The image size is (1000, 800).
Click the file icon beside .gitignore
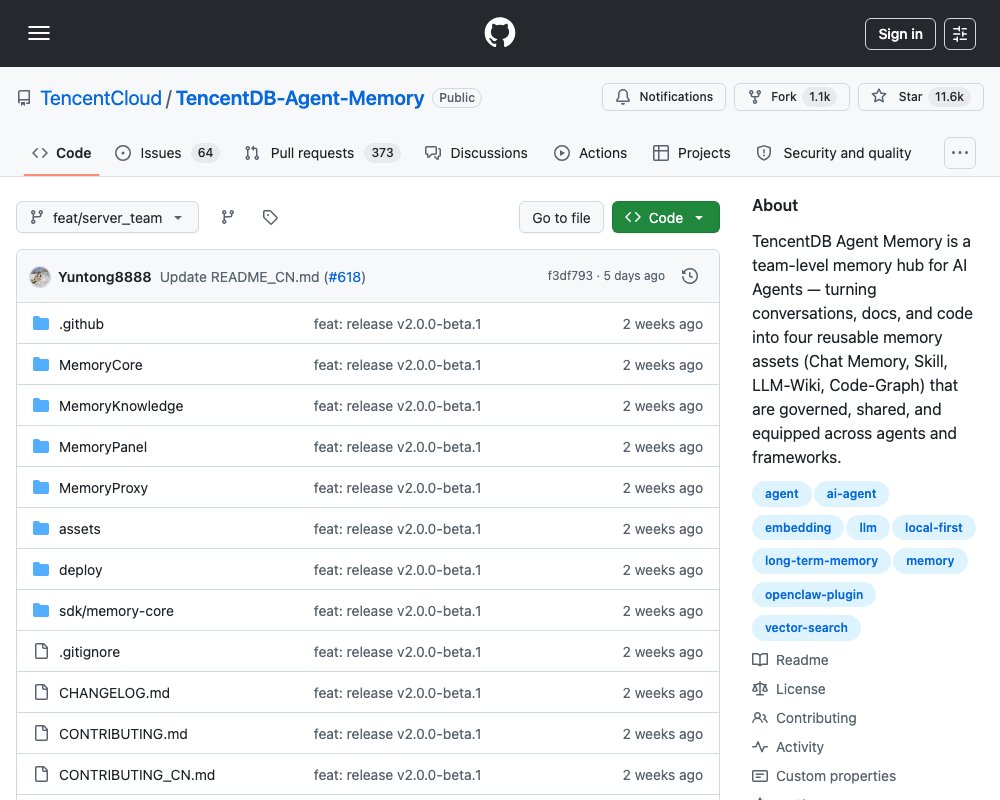point(41,651)
